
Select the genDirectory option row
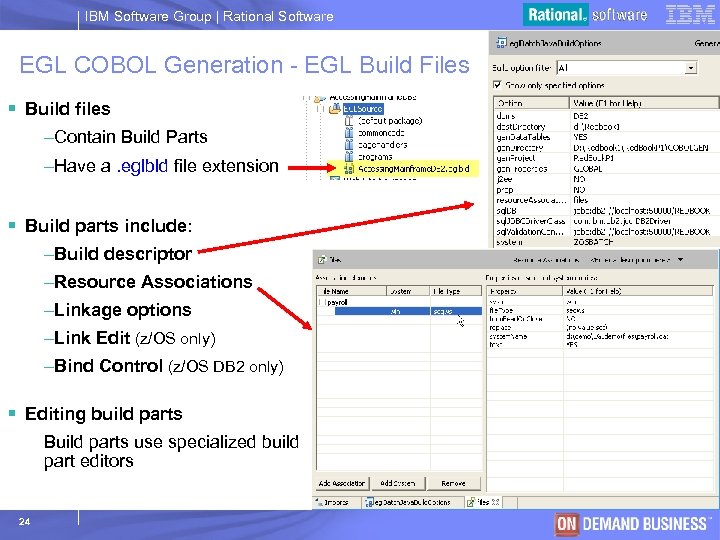click(606, 147)
